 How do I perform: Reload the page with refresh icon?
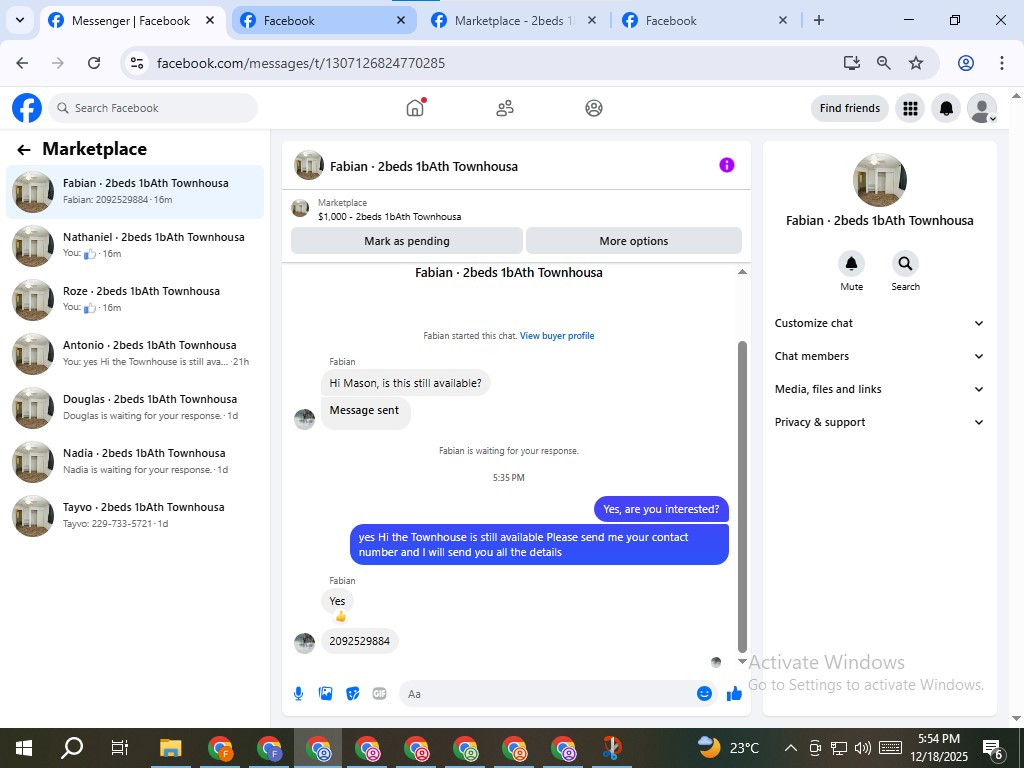tap(94, 63)
